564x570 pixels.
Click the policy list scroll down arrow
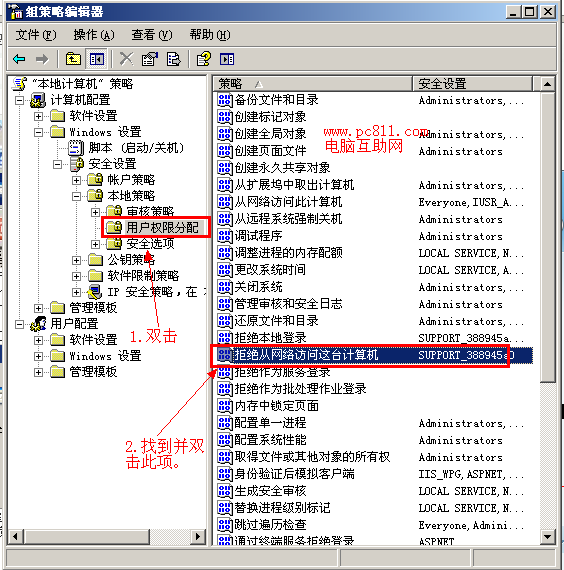coord(547,536)
